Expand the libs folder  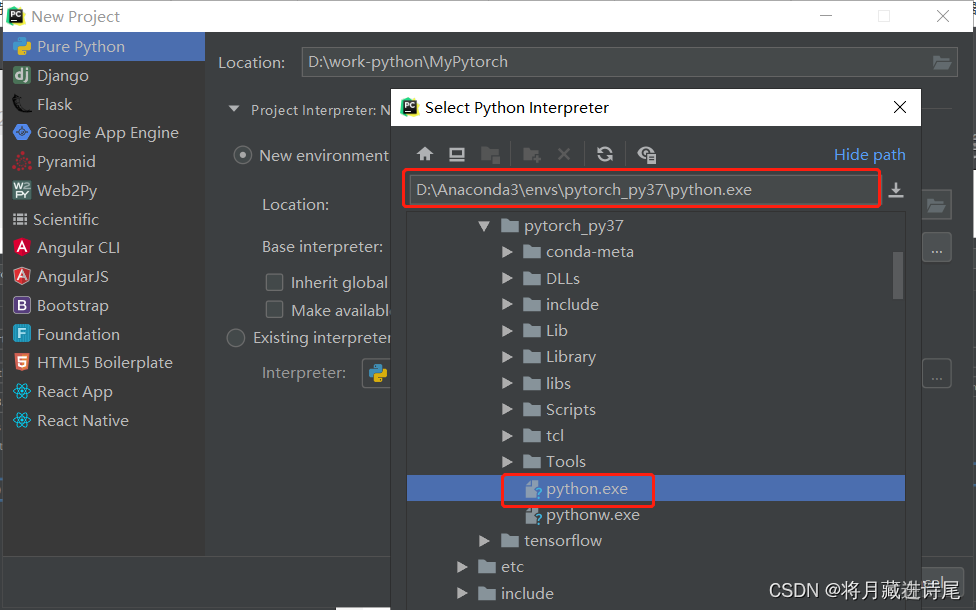(507, 383)
